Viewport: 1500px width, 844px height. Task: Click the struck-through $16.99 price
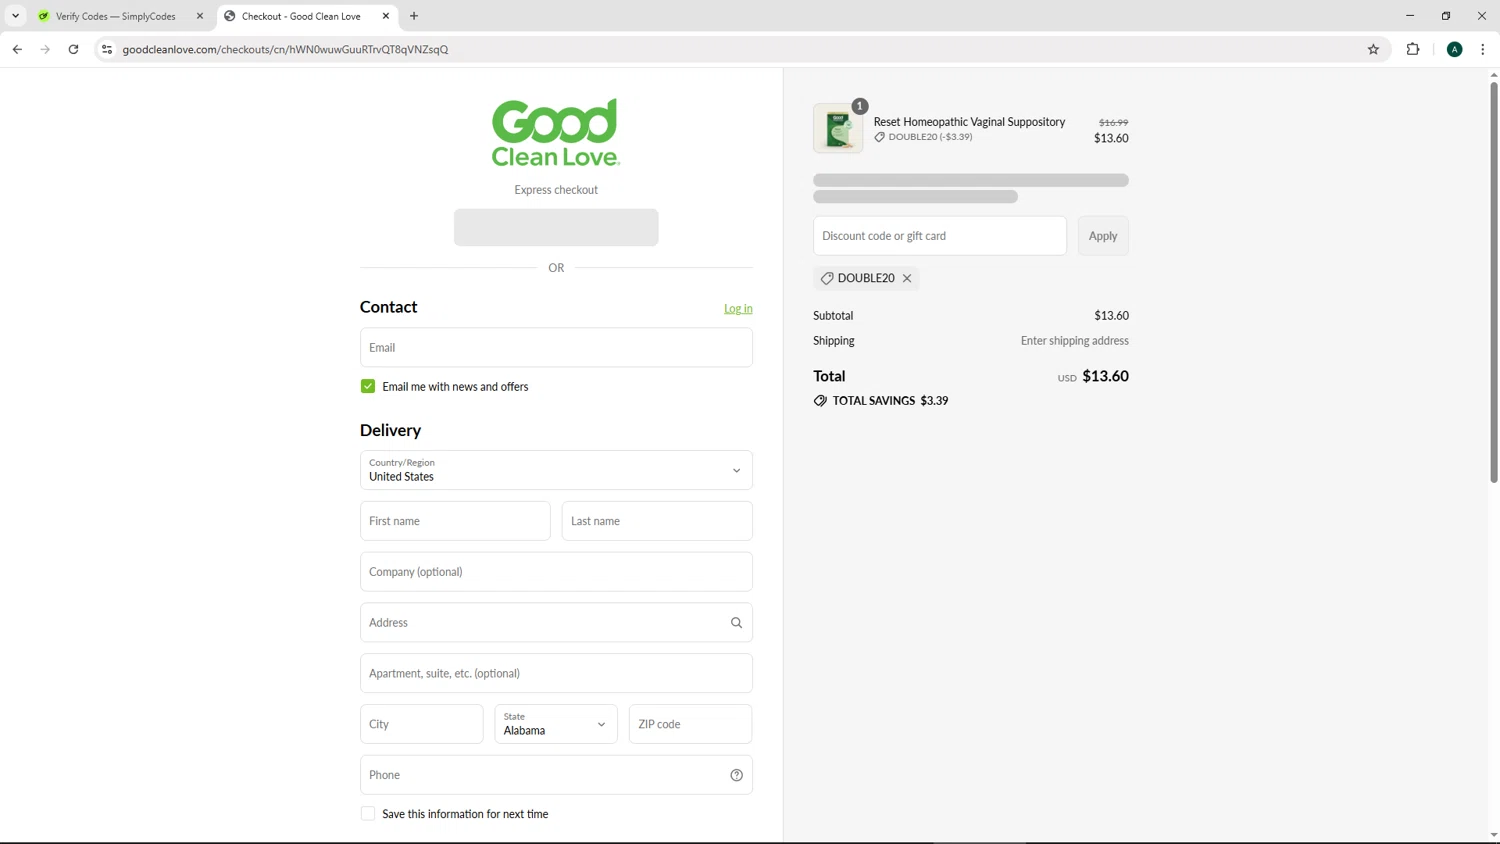(x=1113, y=123)
